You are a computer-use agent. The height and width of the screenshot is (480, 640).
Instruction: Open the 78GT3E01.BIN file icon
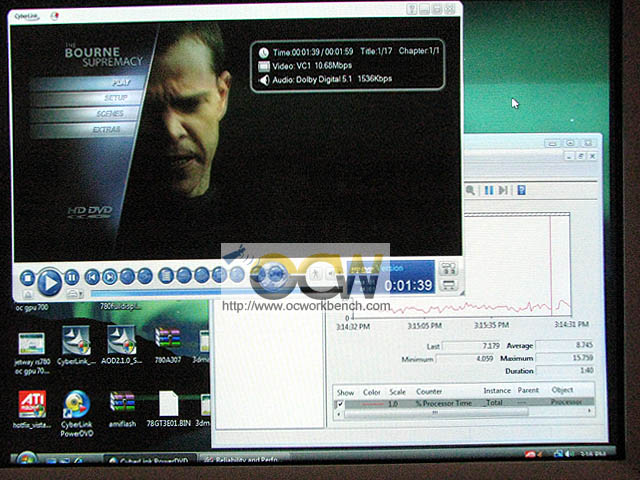(169, 409)
